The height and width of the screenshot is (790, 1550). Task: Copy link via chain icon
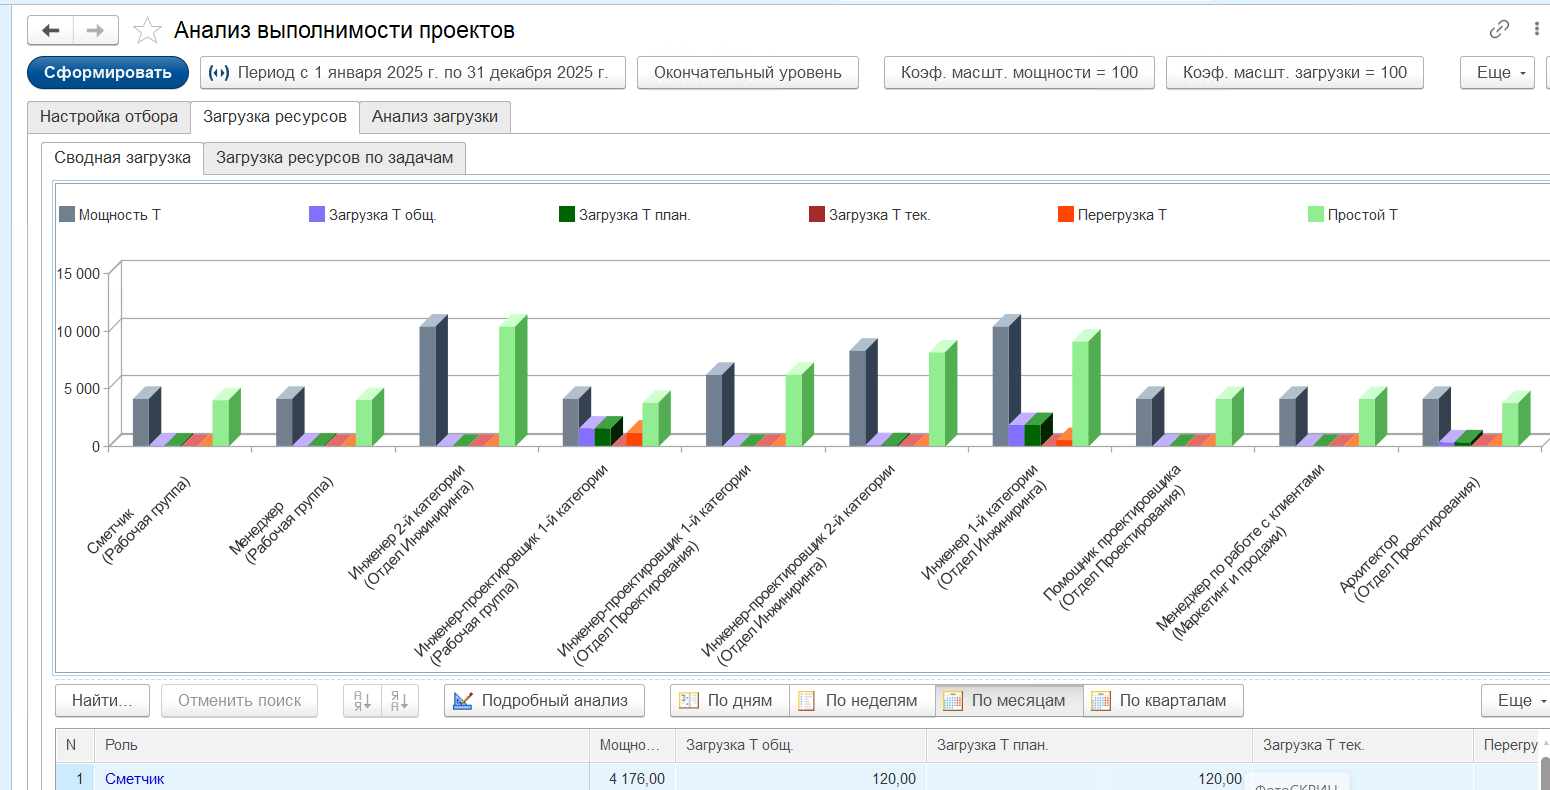click(x=1499, y=29)
